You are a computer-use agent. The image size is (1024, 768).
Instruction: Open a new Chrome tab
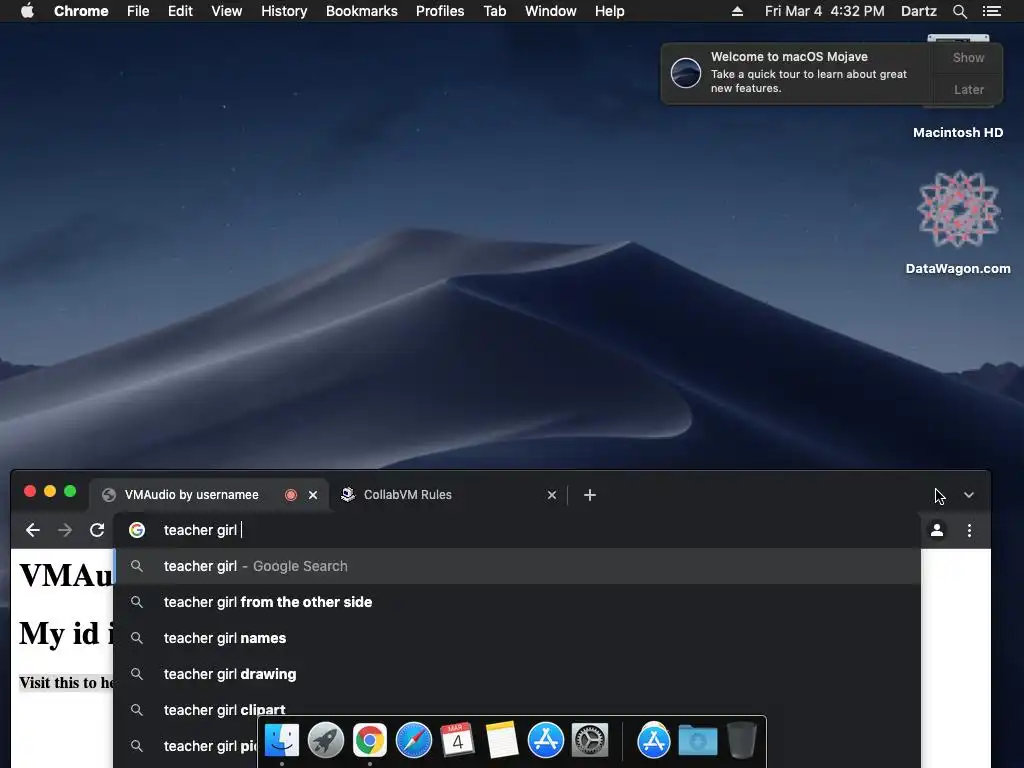(x=590, y=495)
